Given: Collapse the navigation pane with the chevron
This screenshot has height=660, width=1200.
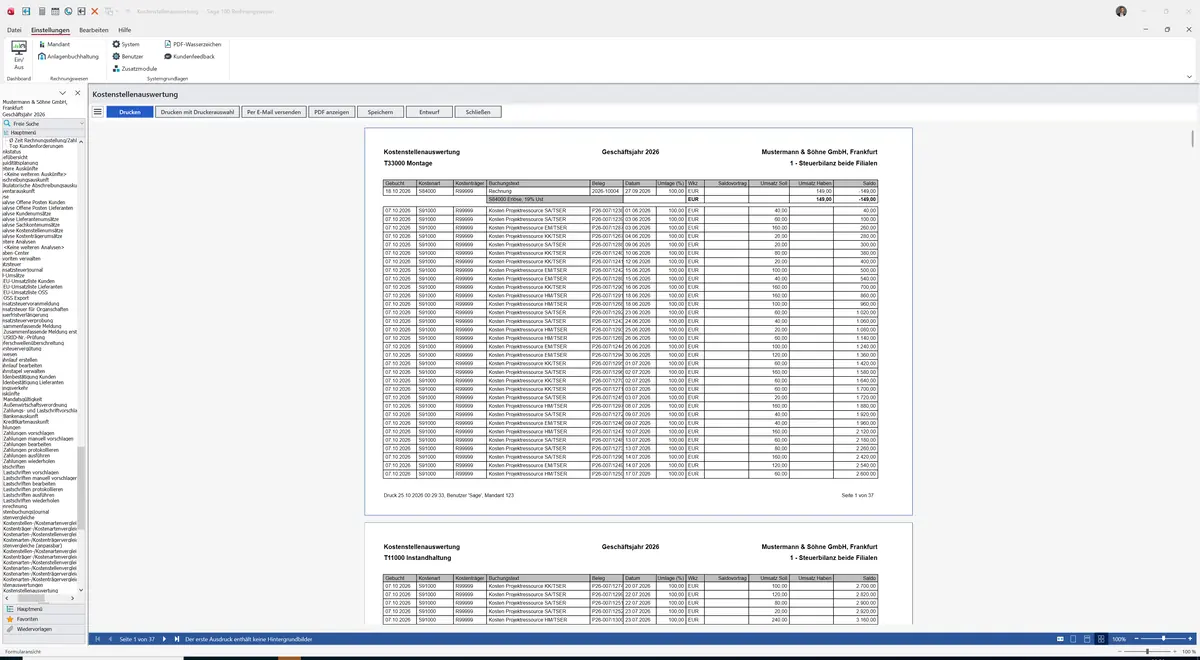Looking at the screenshot, I should tap(63, 93).
